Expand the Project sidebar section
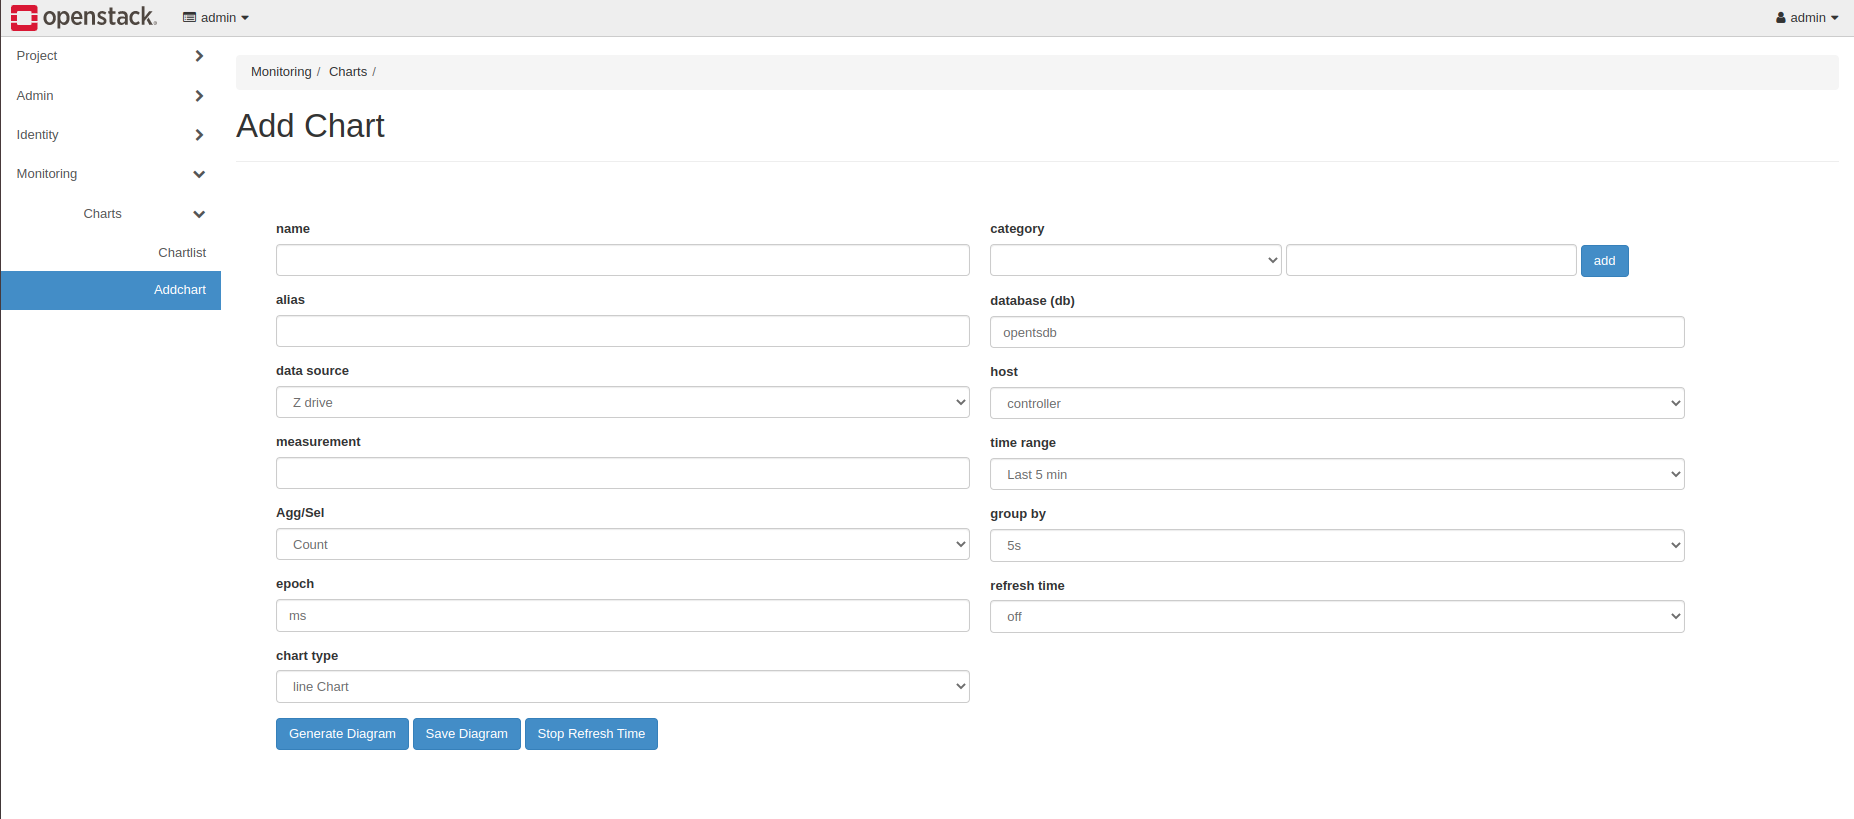Screen dimensions: 1854x819 (110, 56)
